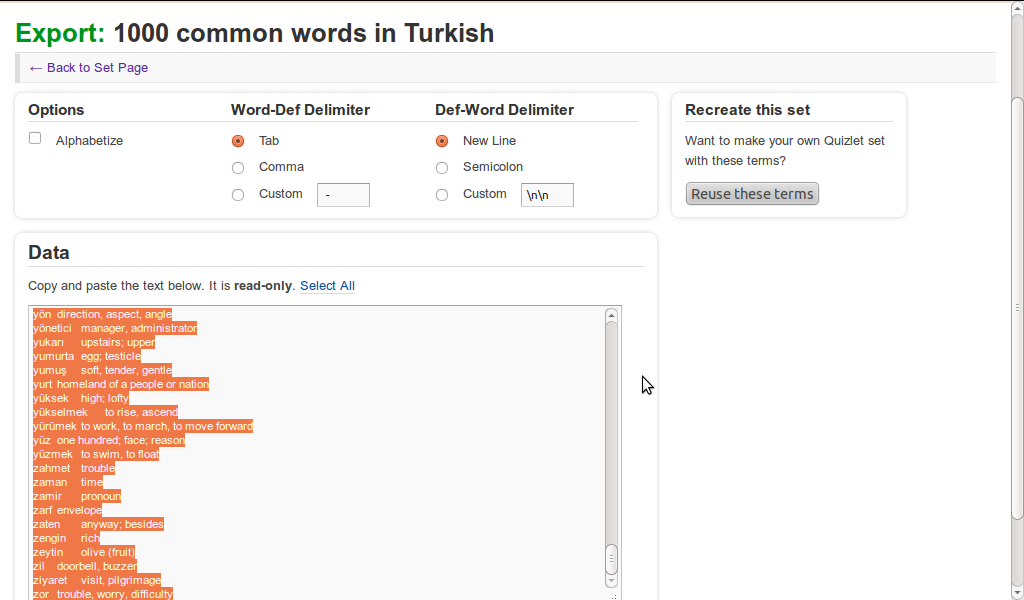This screenshot has height=600, width=1024.
Task: Click the custom Word-Def delimiter text field
Action: click(x=343, y=194)
